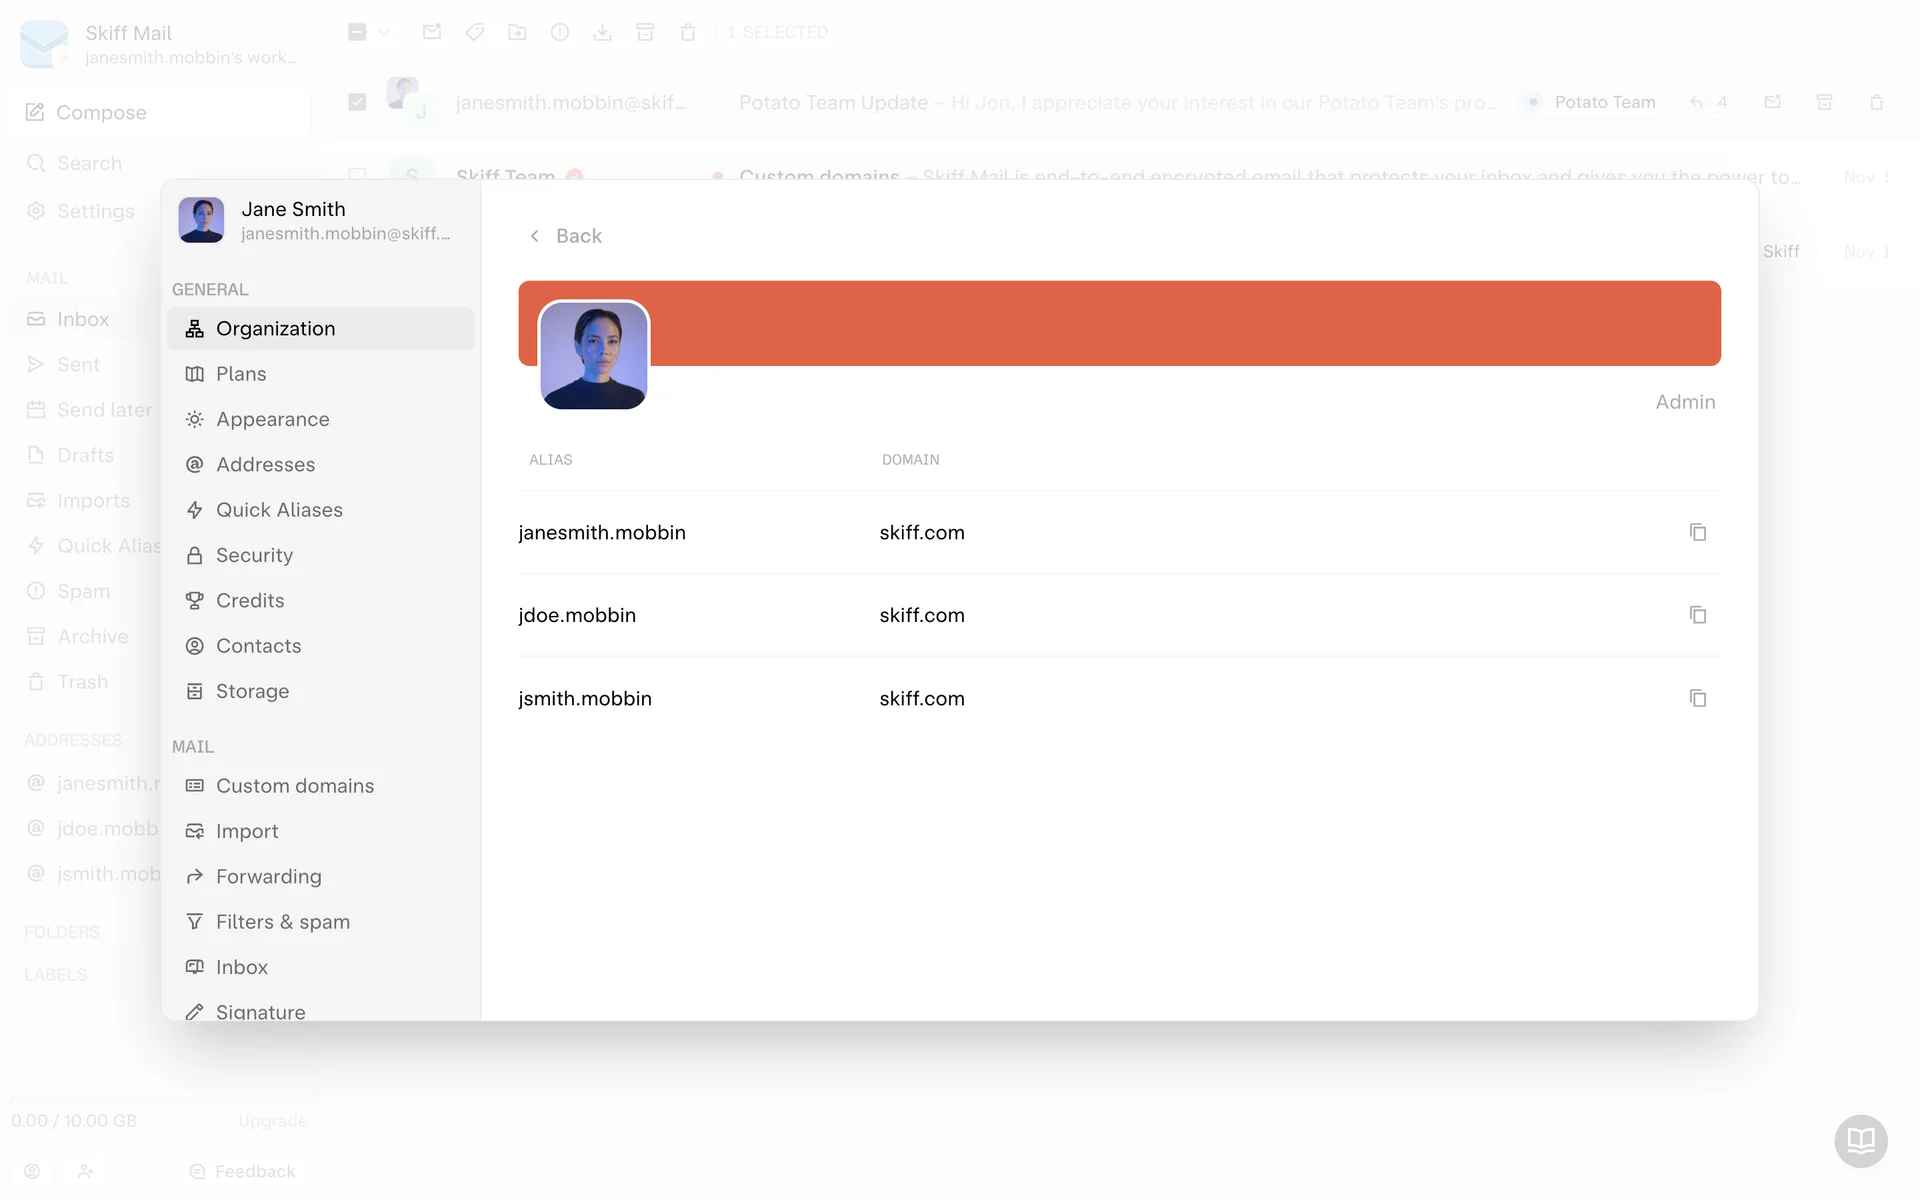Open the help book icon button
This screenshot has width=1920, height=1200.
point(1860,1140)
